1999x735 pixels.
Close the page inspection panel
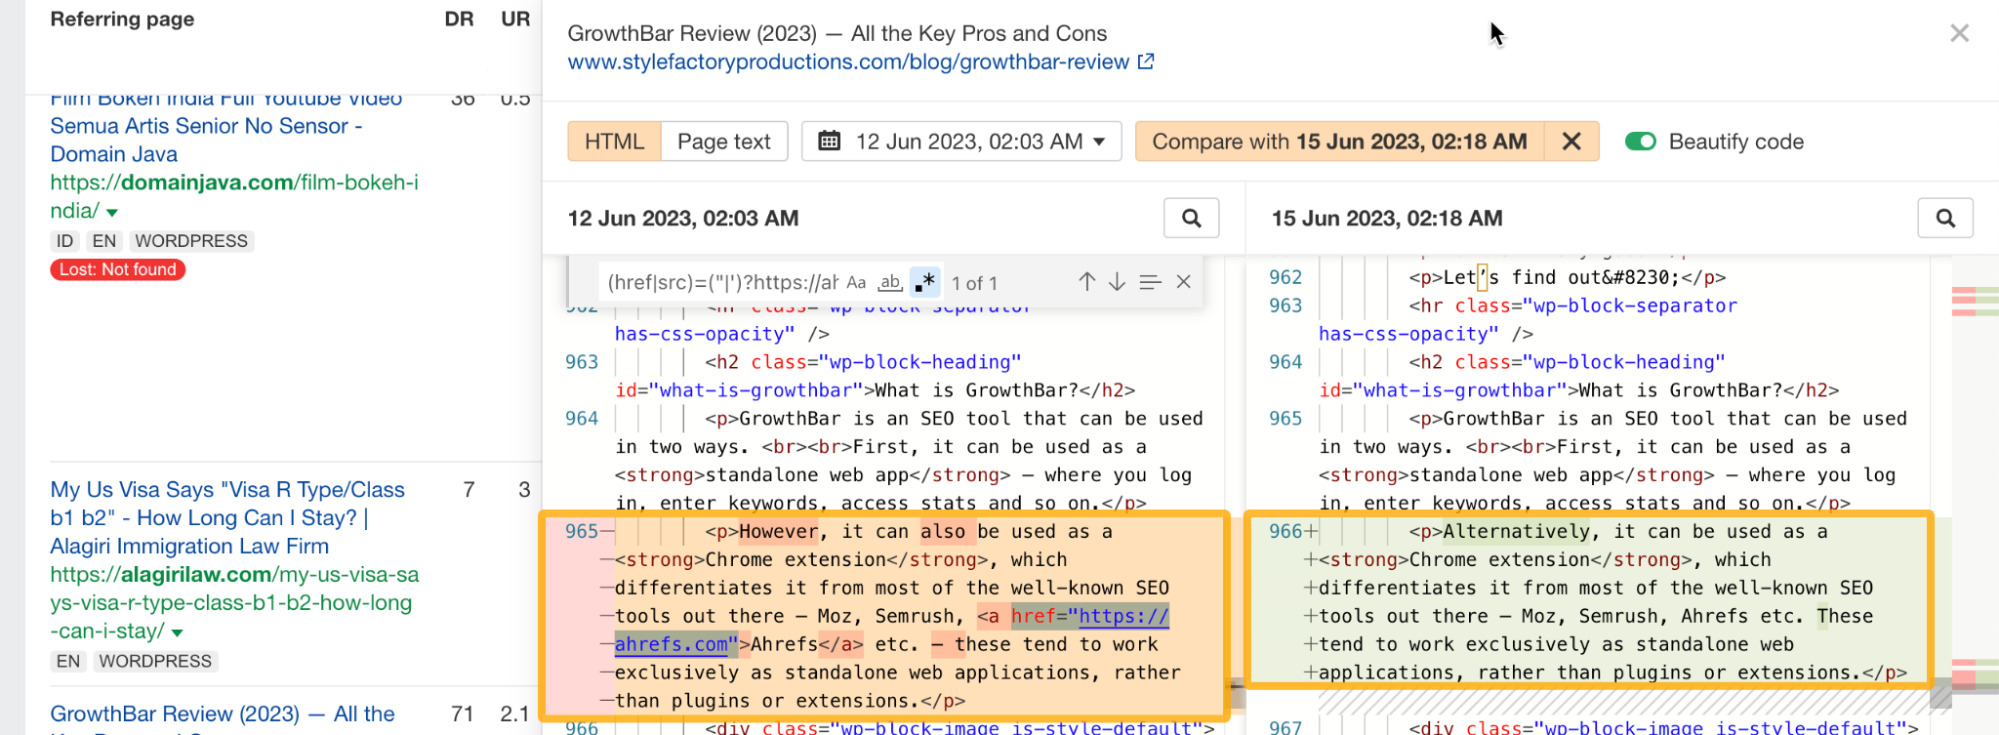click(1959, 33)
